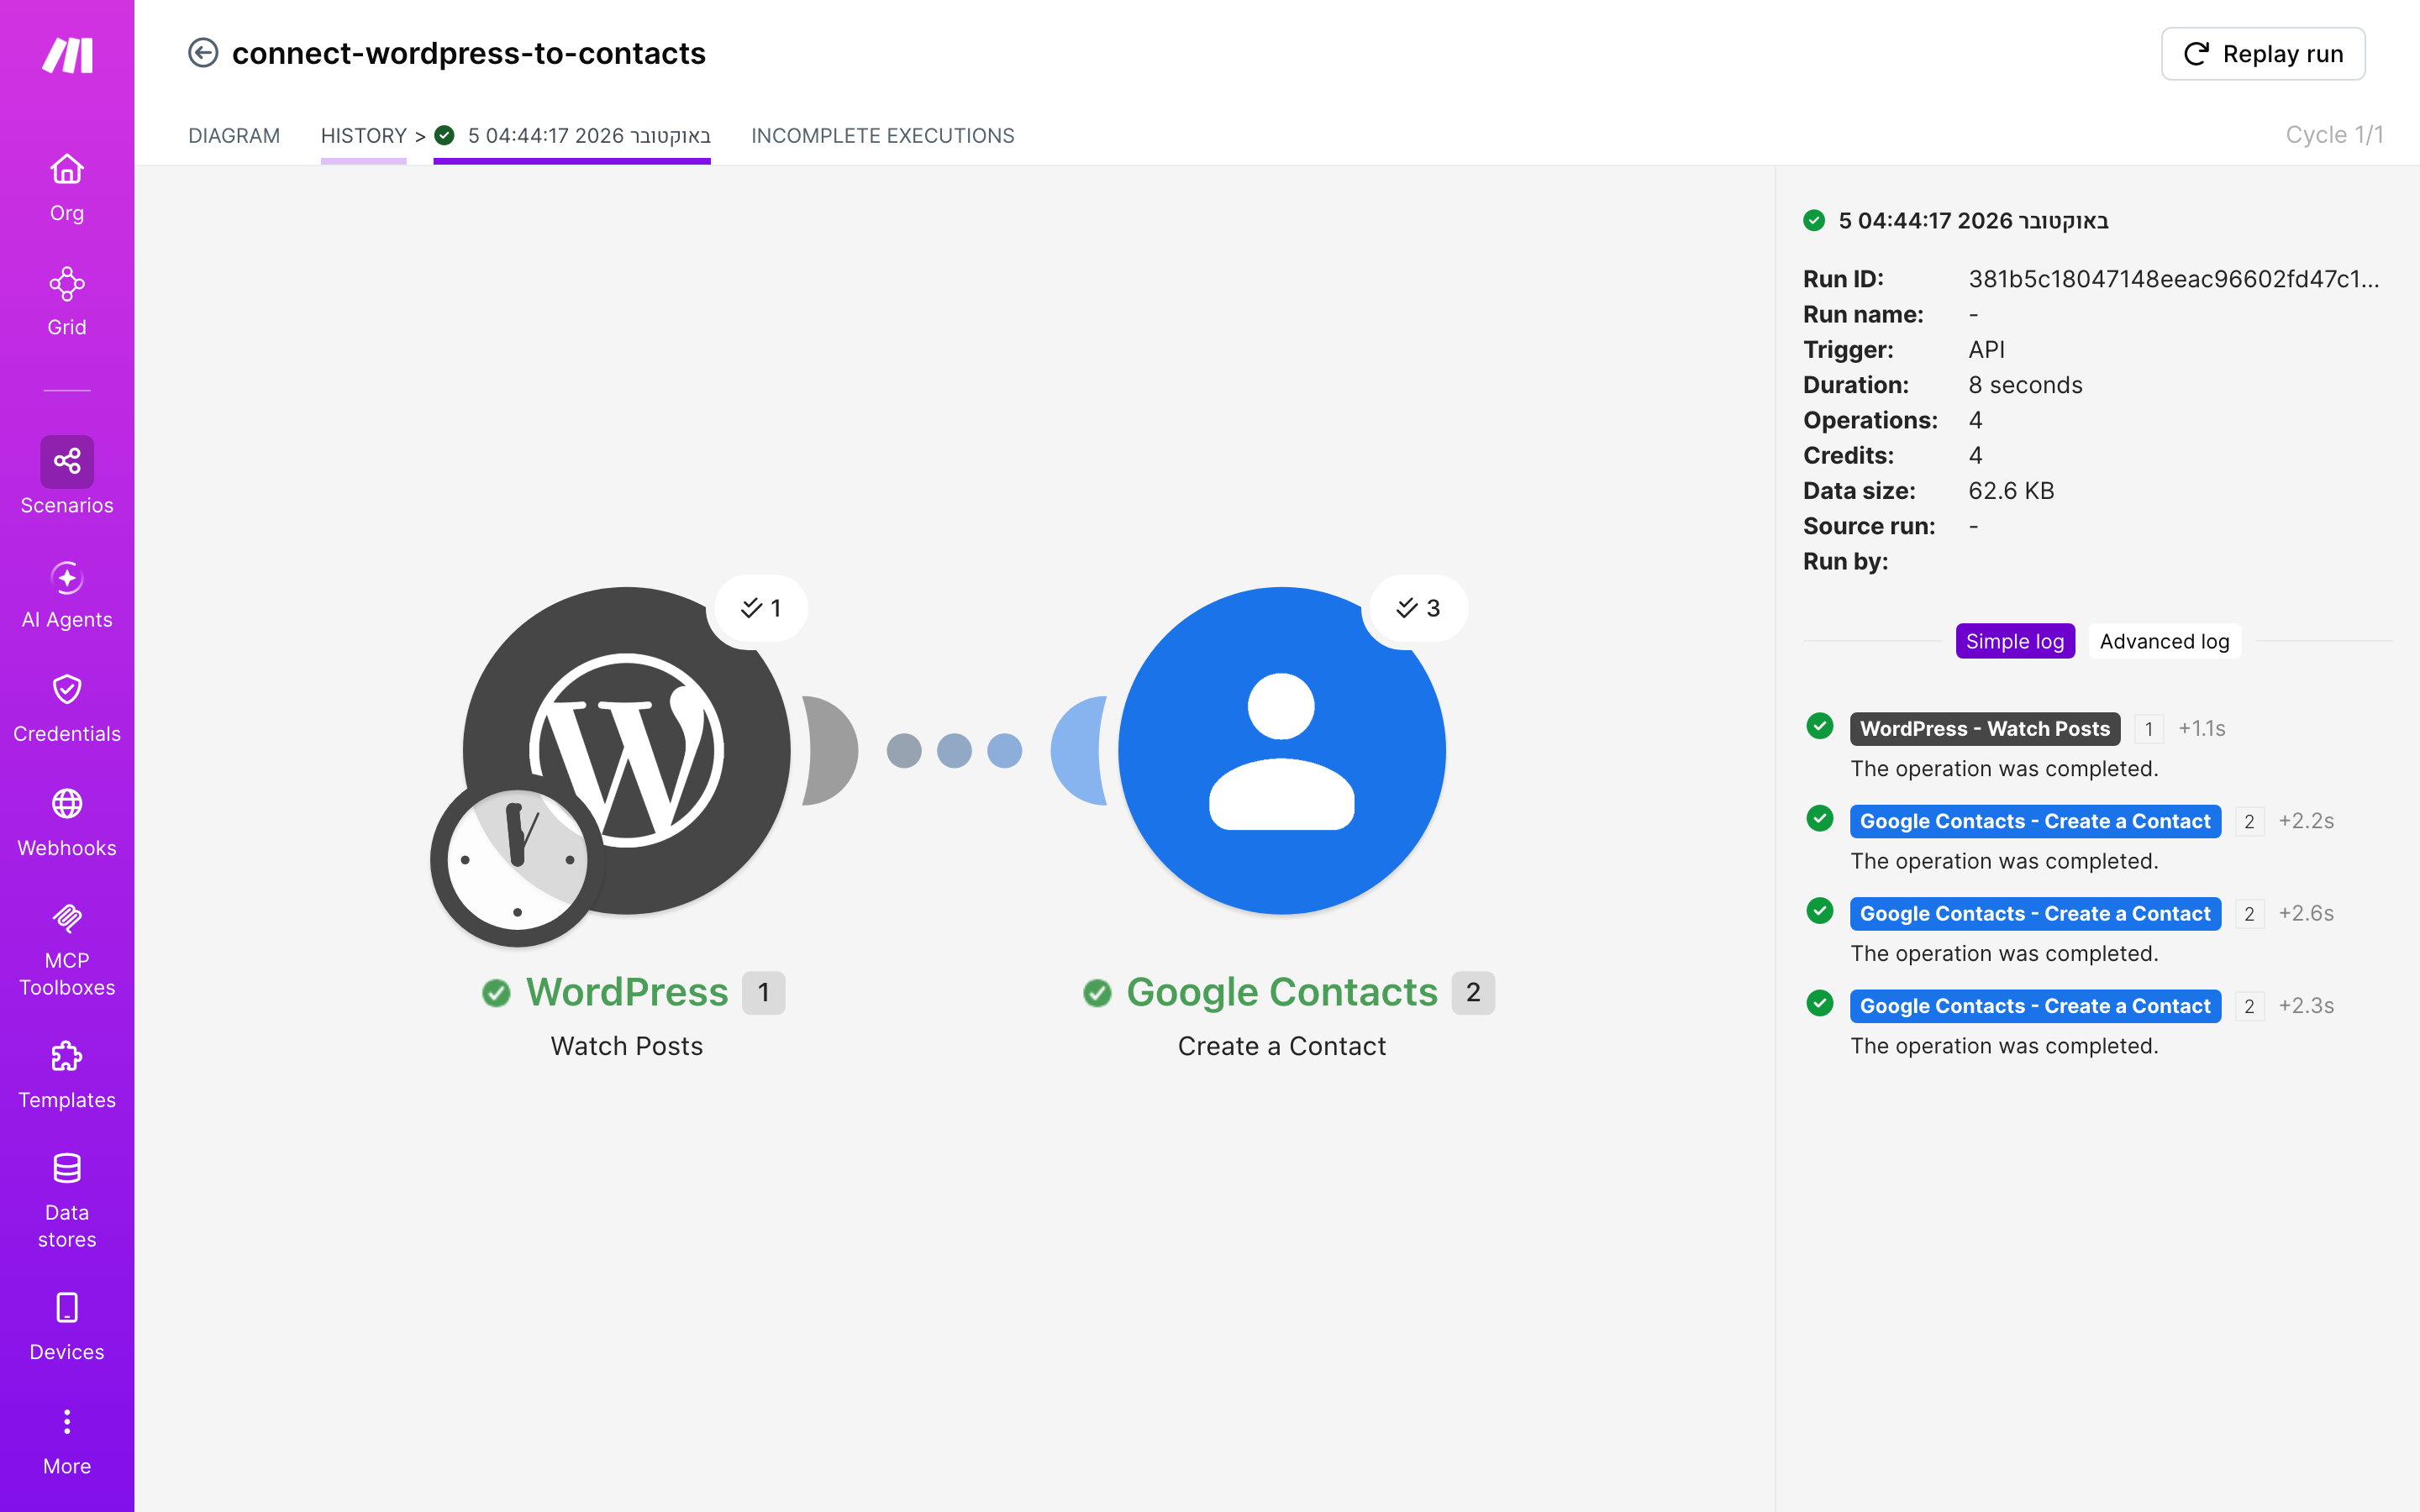Click the clock schedule icon on WordPress
This screenshot has width=2420, height=1512.
(517, 860)
